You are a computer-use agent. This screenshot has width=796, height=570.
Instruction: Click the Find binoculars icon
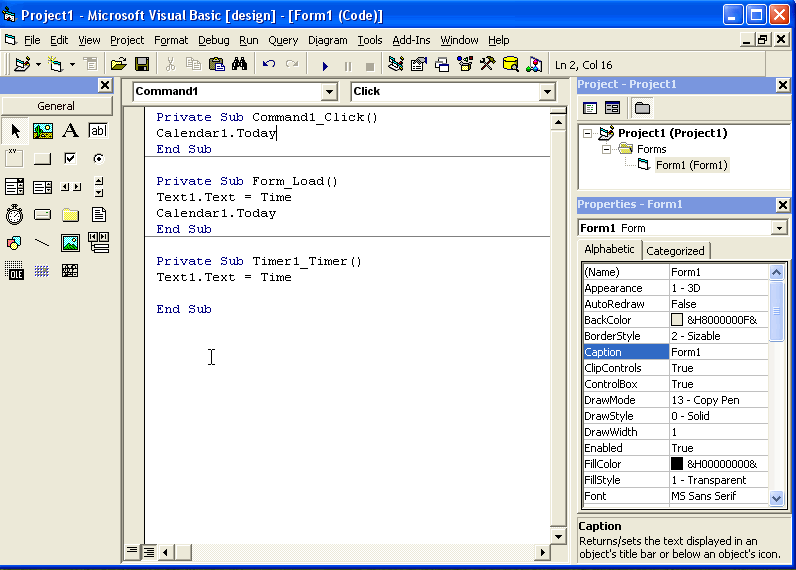pos(240,64)
